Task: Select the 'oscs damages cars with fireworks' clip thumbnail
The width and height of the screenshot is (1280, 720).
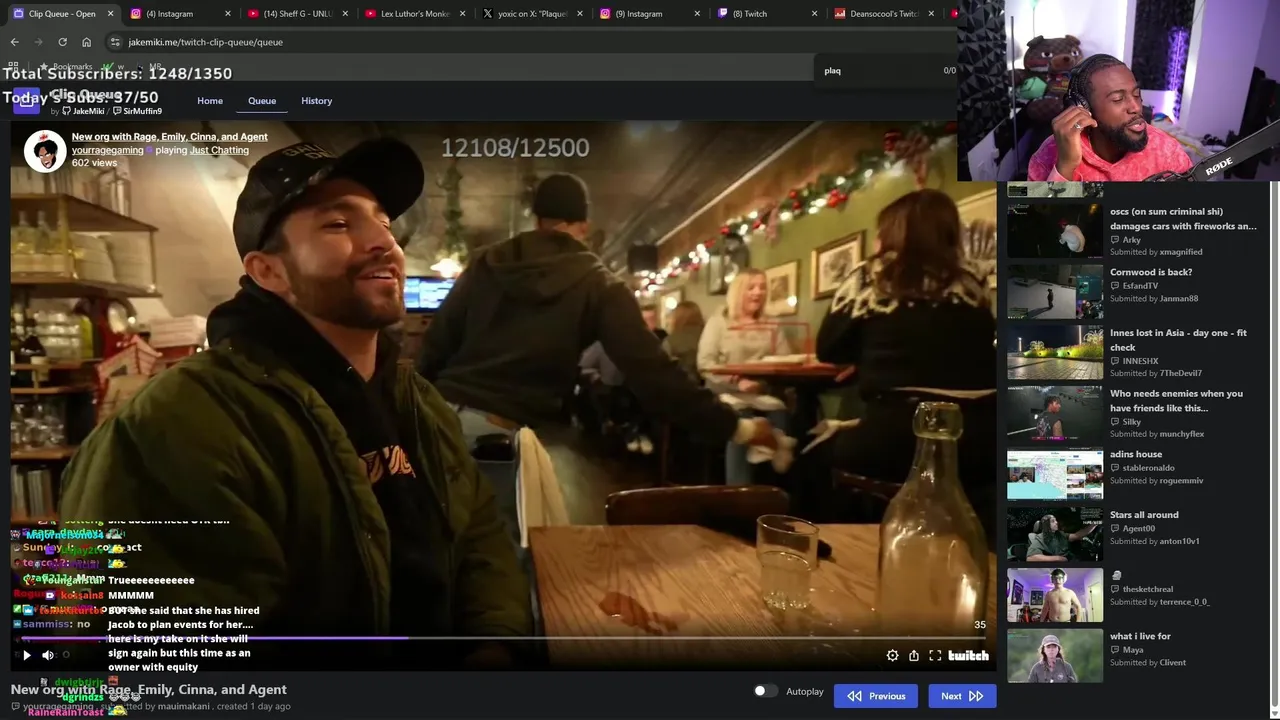Action: point(1055,230)
